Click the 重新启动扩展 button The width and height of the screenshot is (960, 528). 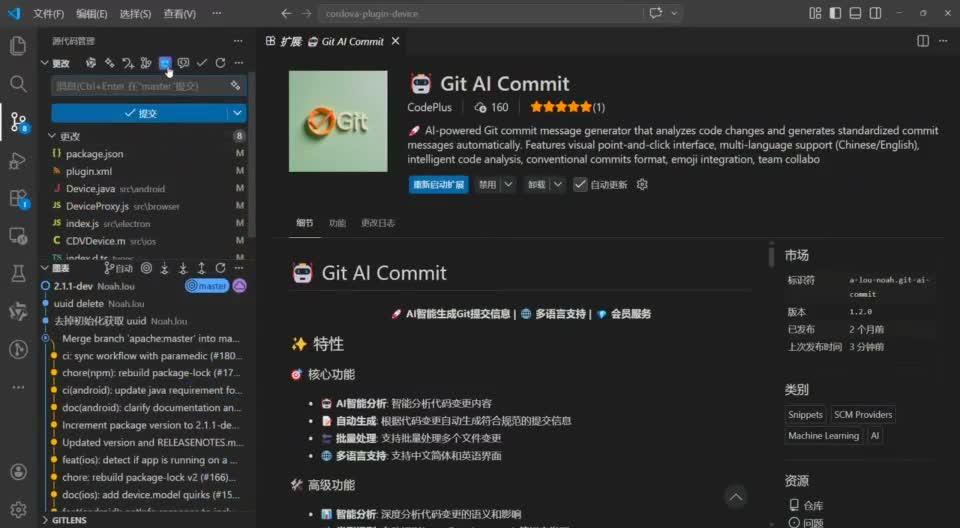(438, 184)
